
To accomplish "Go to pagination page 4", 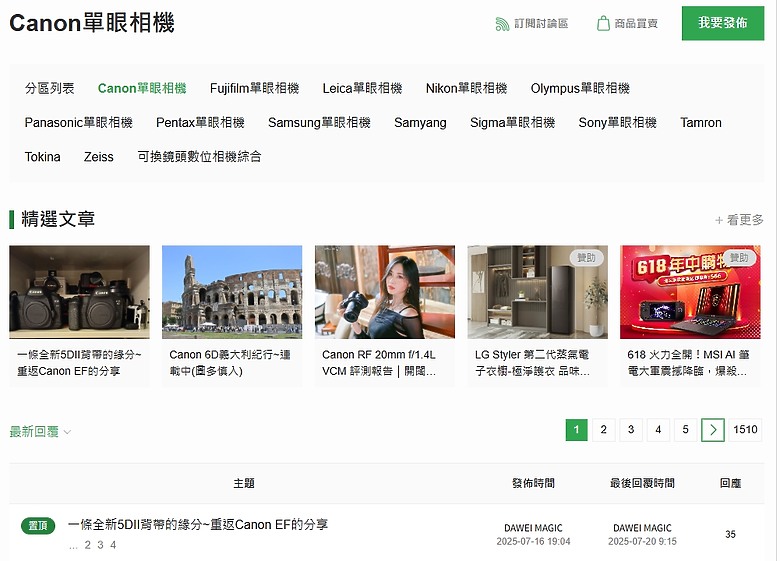I will click(x=659, y=430).
